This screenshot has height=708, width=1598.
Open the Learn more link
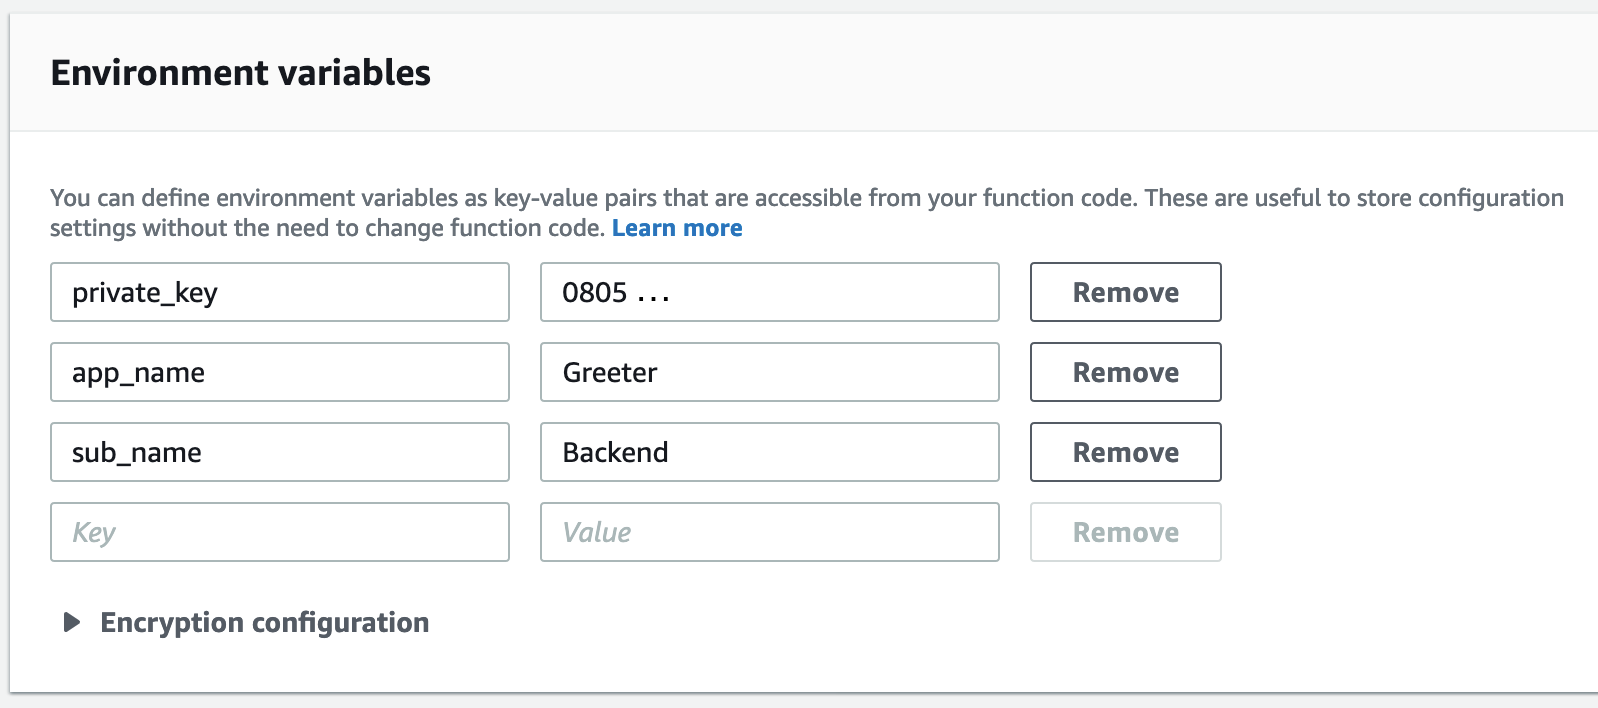coord(677,228)
